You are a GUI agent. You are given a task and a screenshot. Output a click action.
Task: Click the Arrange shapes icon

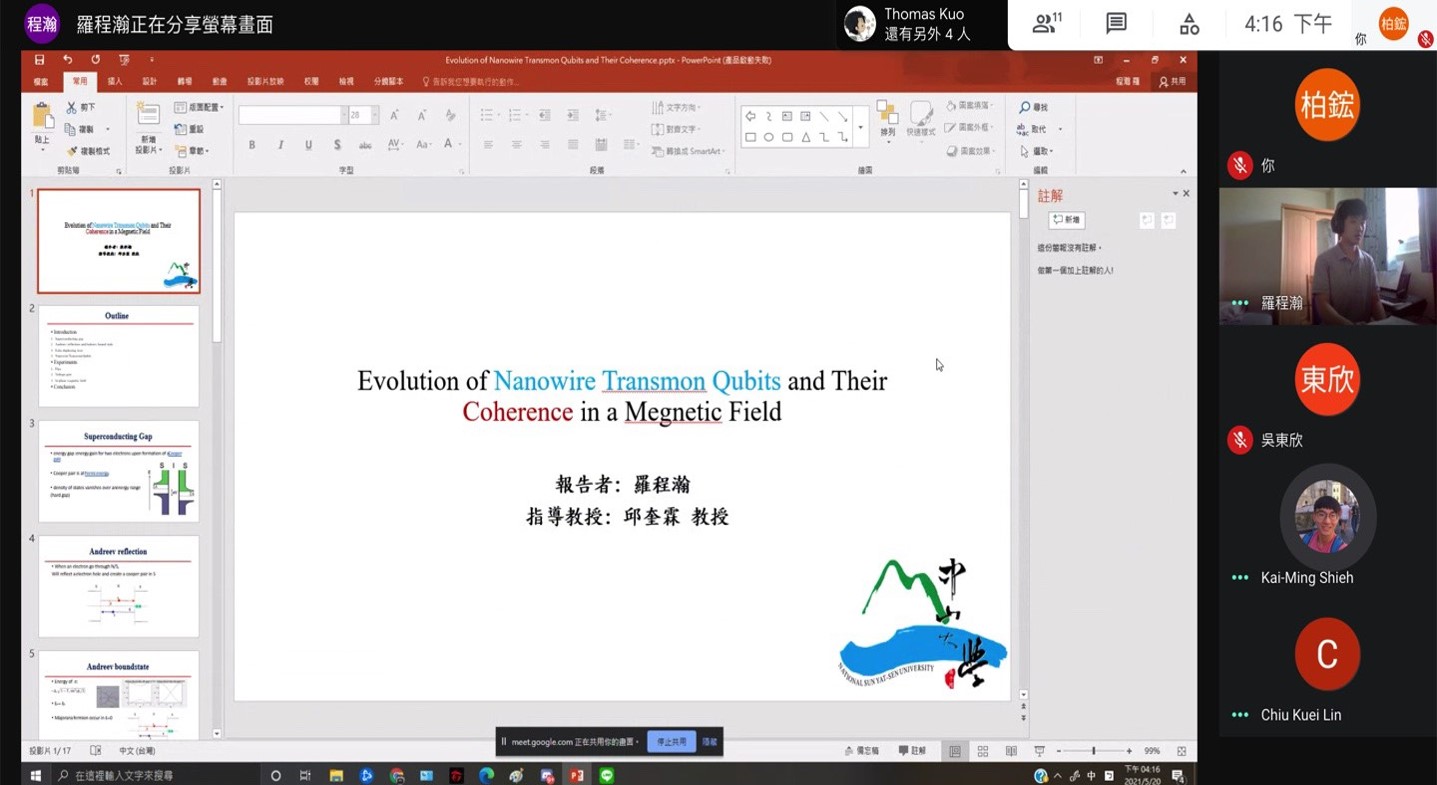click(x=887, y=115)
